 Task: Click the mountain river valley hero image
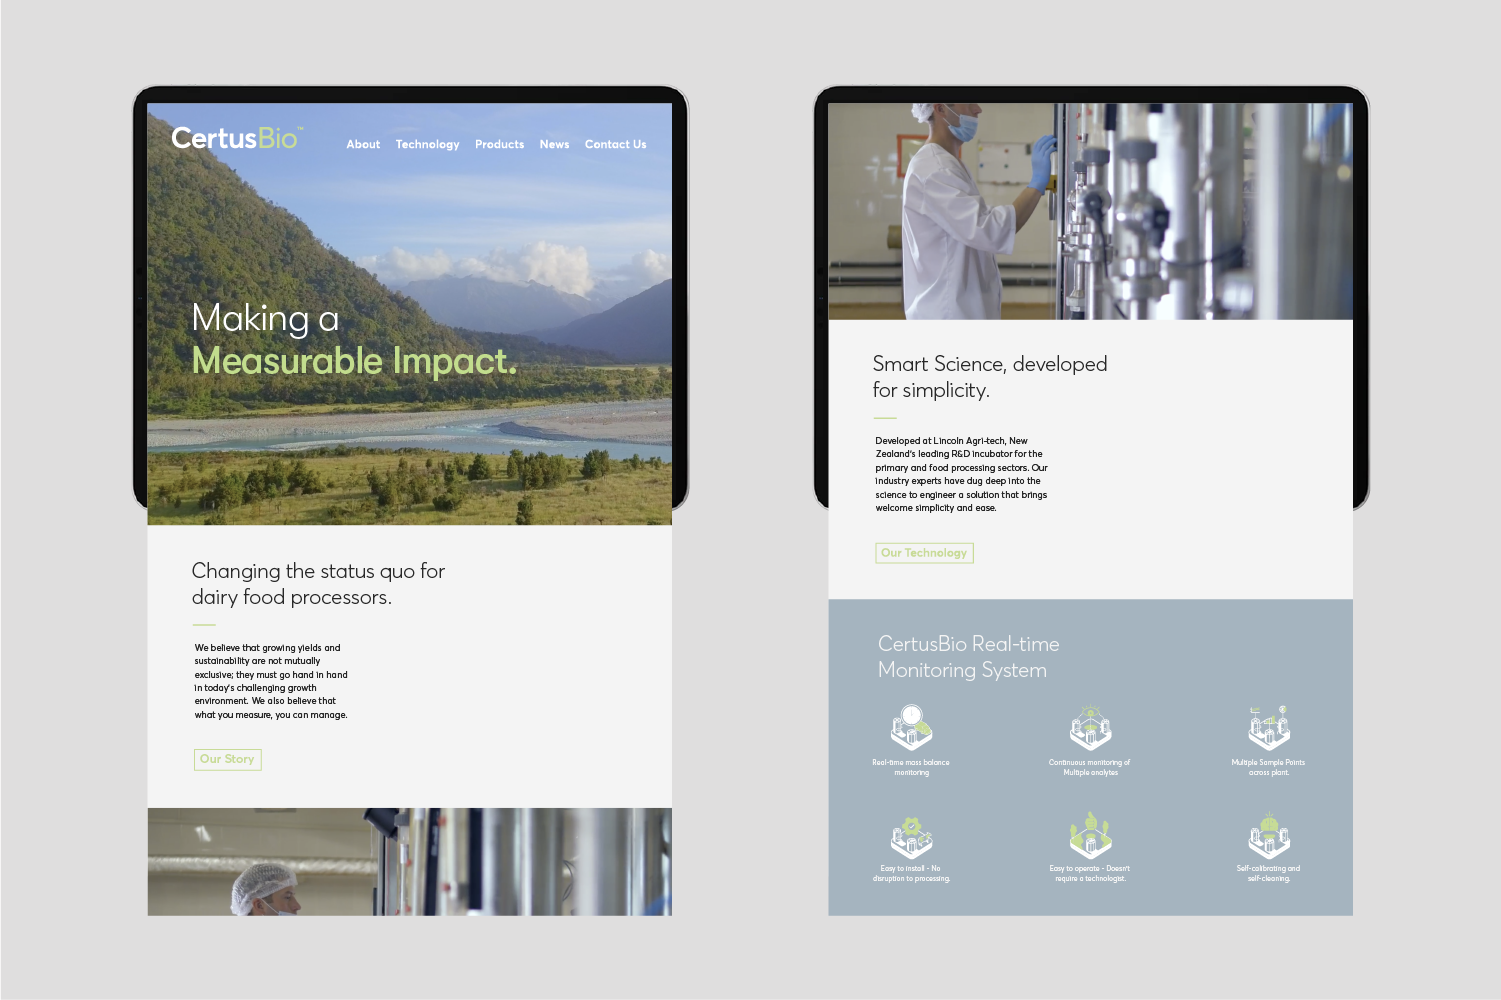409,314
